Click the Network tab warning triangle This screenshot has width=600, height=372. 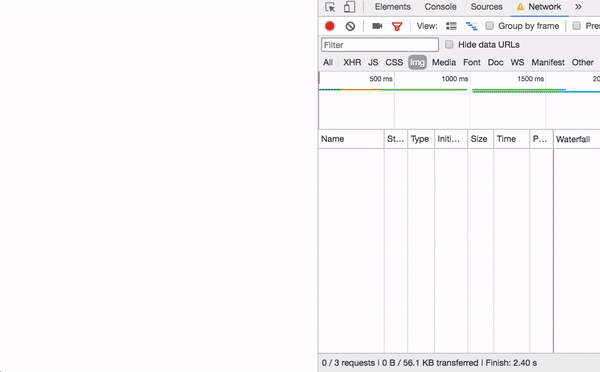pyautogui.click(x=520, y=7)
